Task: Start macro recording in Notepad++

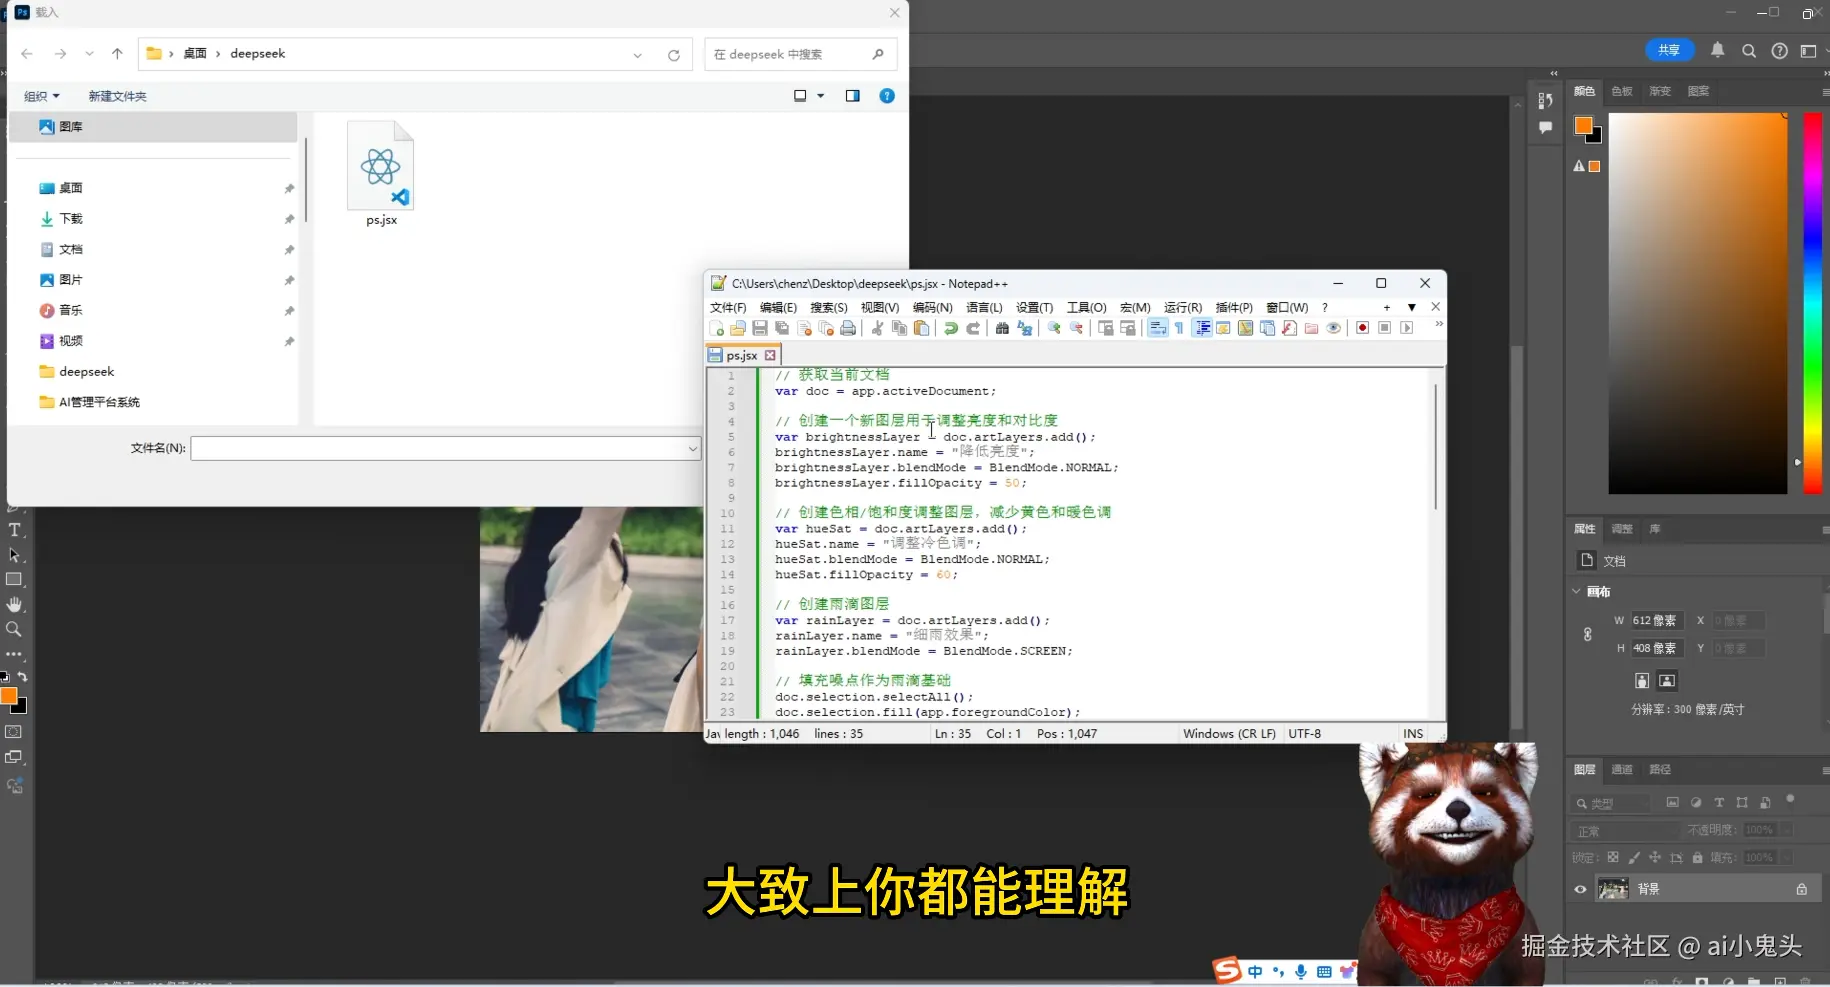Action: pyautogui.click(x=1362, y=328)
